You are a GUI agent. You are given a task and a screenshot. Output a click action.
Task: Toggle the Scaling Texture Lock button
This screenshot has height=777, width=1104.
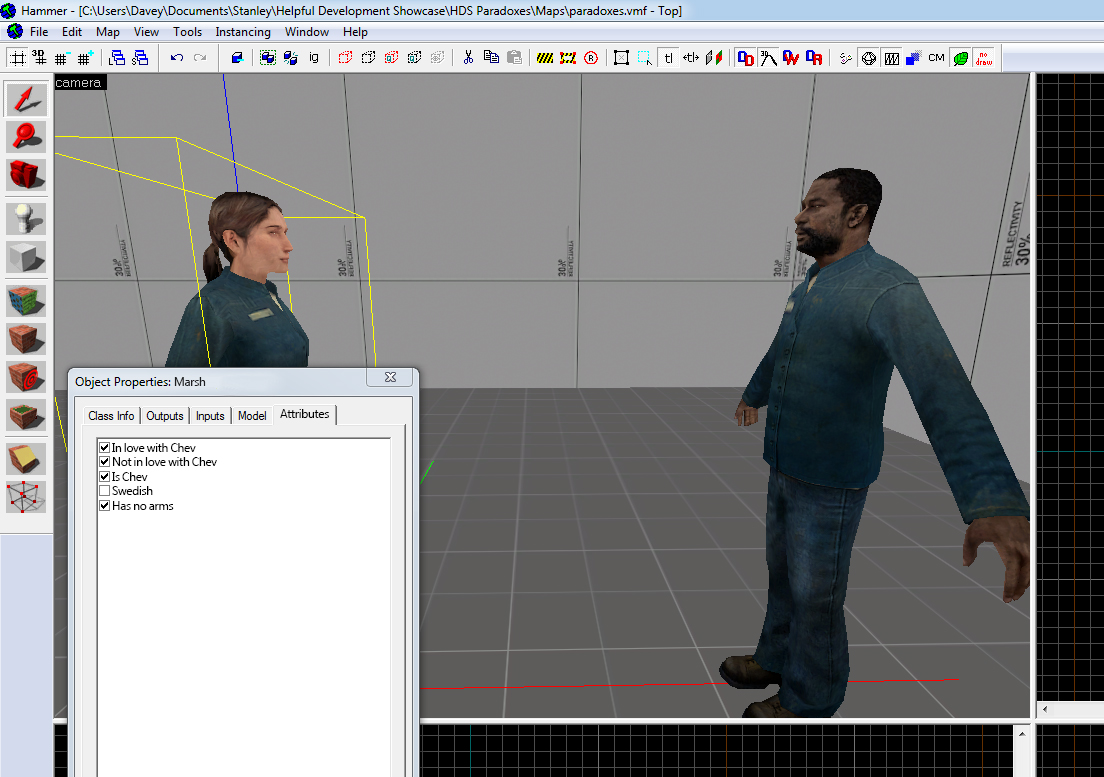coord(691,58)
